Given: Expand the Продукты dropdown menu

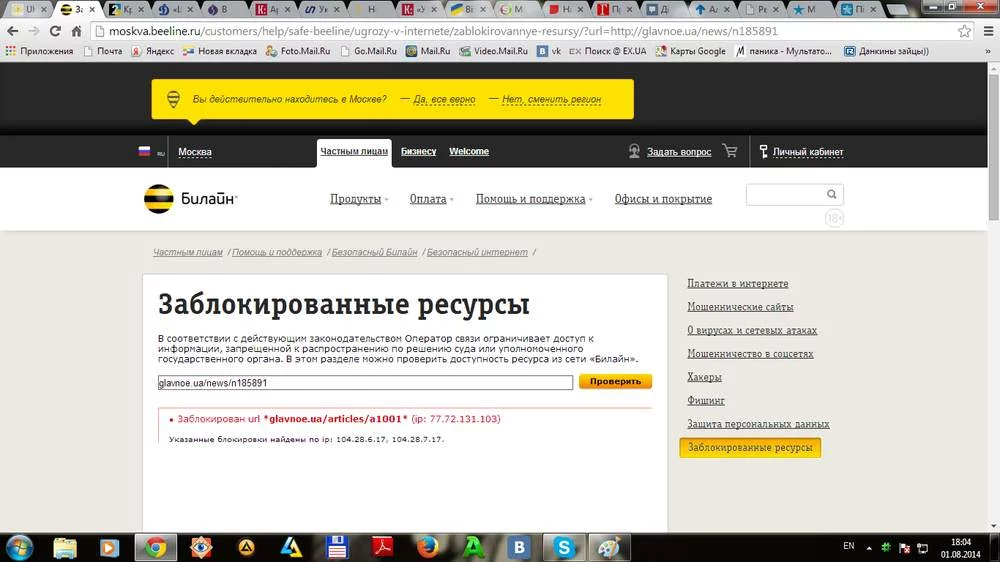Looking at the screenshot, I should [x=359, y=199].
